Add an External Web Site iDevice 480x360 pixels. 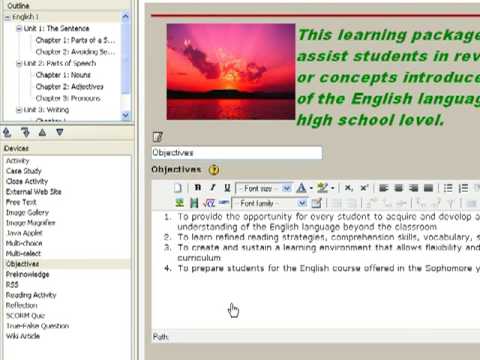pos(34,192)
